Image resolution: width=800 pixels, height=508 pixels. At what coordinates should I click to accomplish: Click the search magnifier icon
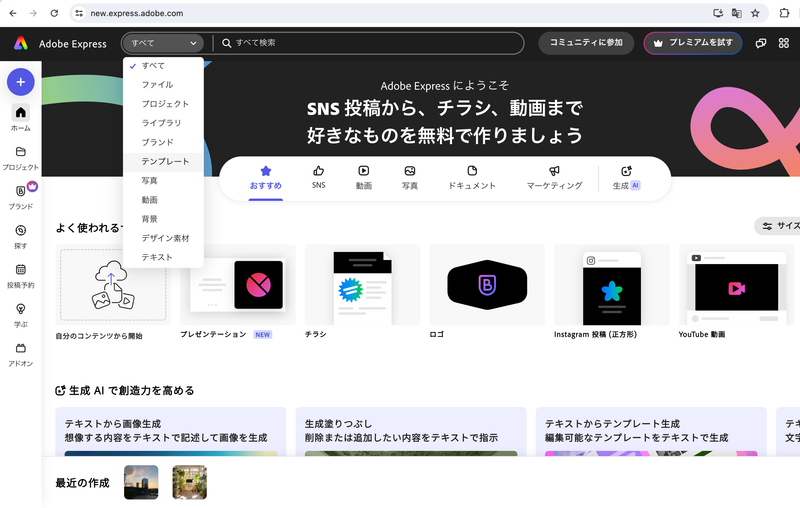(x=227, y=43)
